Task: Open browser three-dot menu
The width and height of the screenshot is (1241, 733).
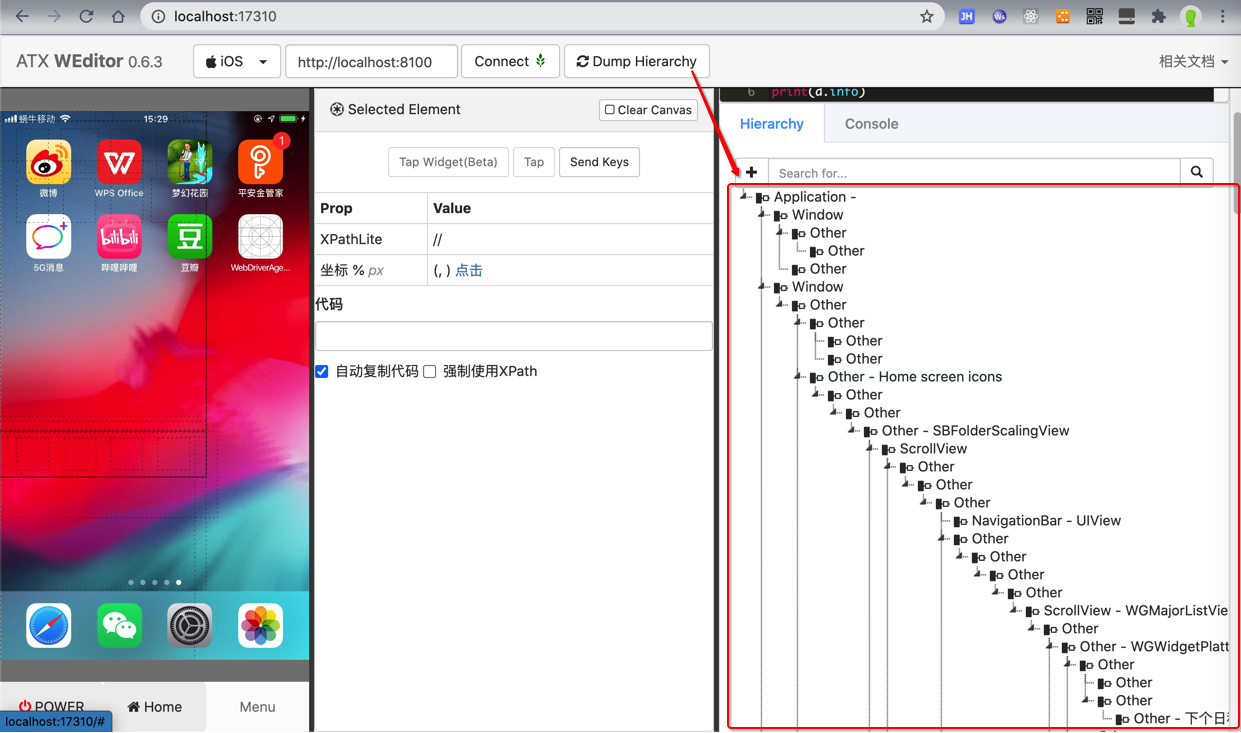Action: 1222,16
